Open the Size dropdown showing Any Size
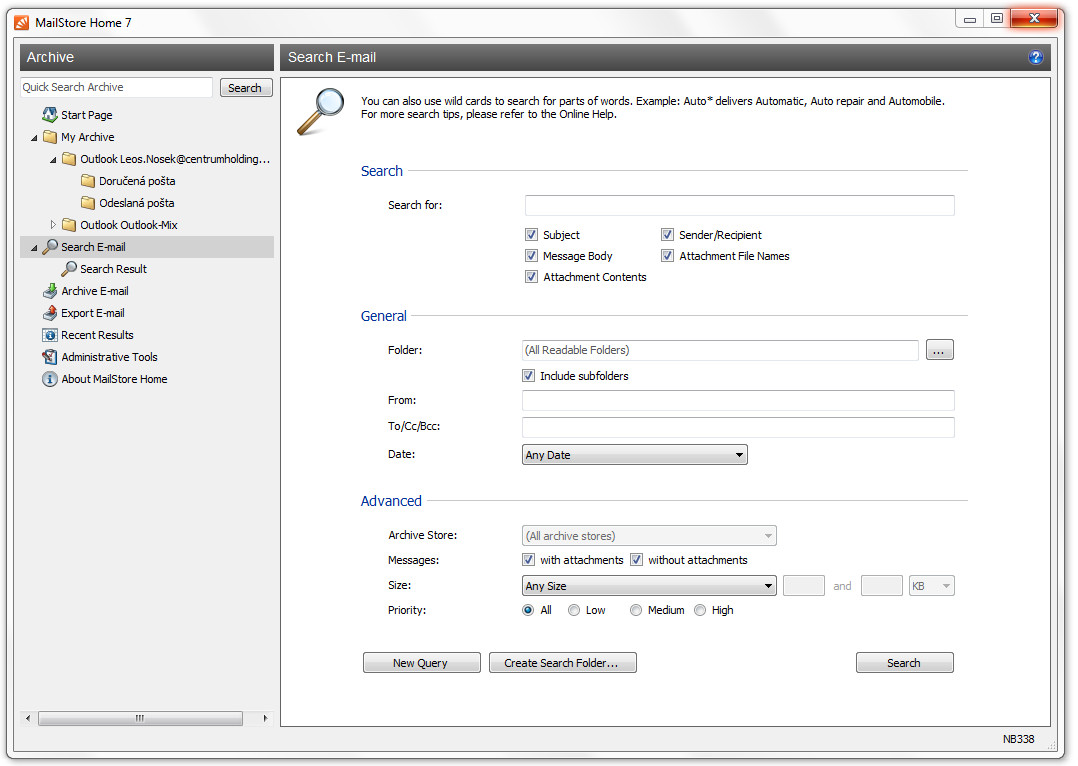The width and height of the screenshot is (1078, 766). [649, 586]
